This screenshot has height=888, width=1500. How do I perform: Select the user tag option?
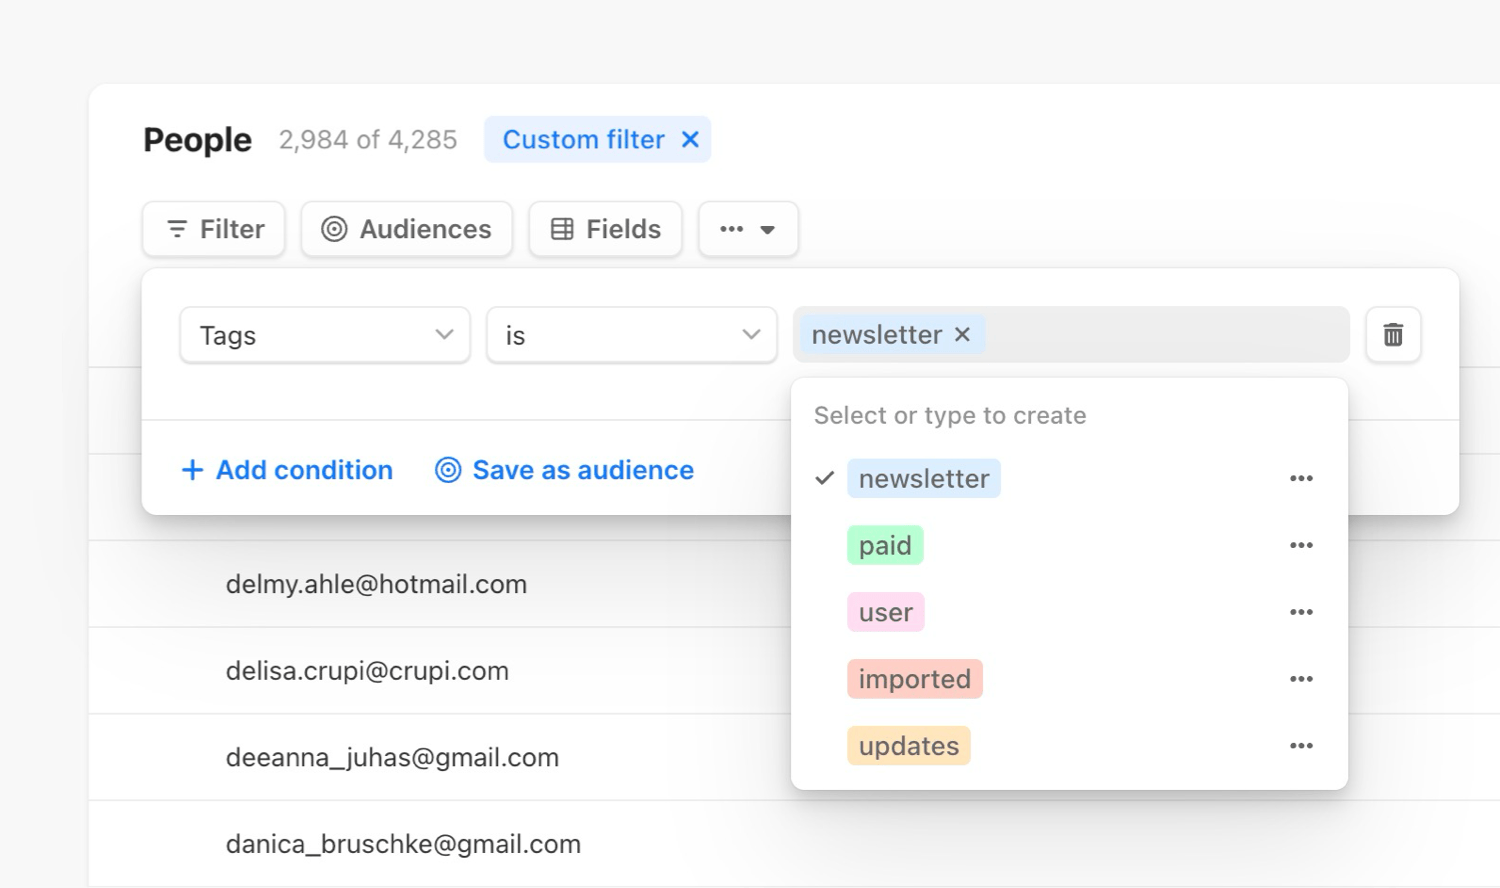886,612
